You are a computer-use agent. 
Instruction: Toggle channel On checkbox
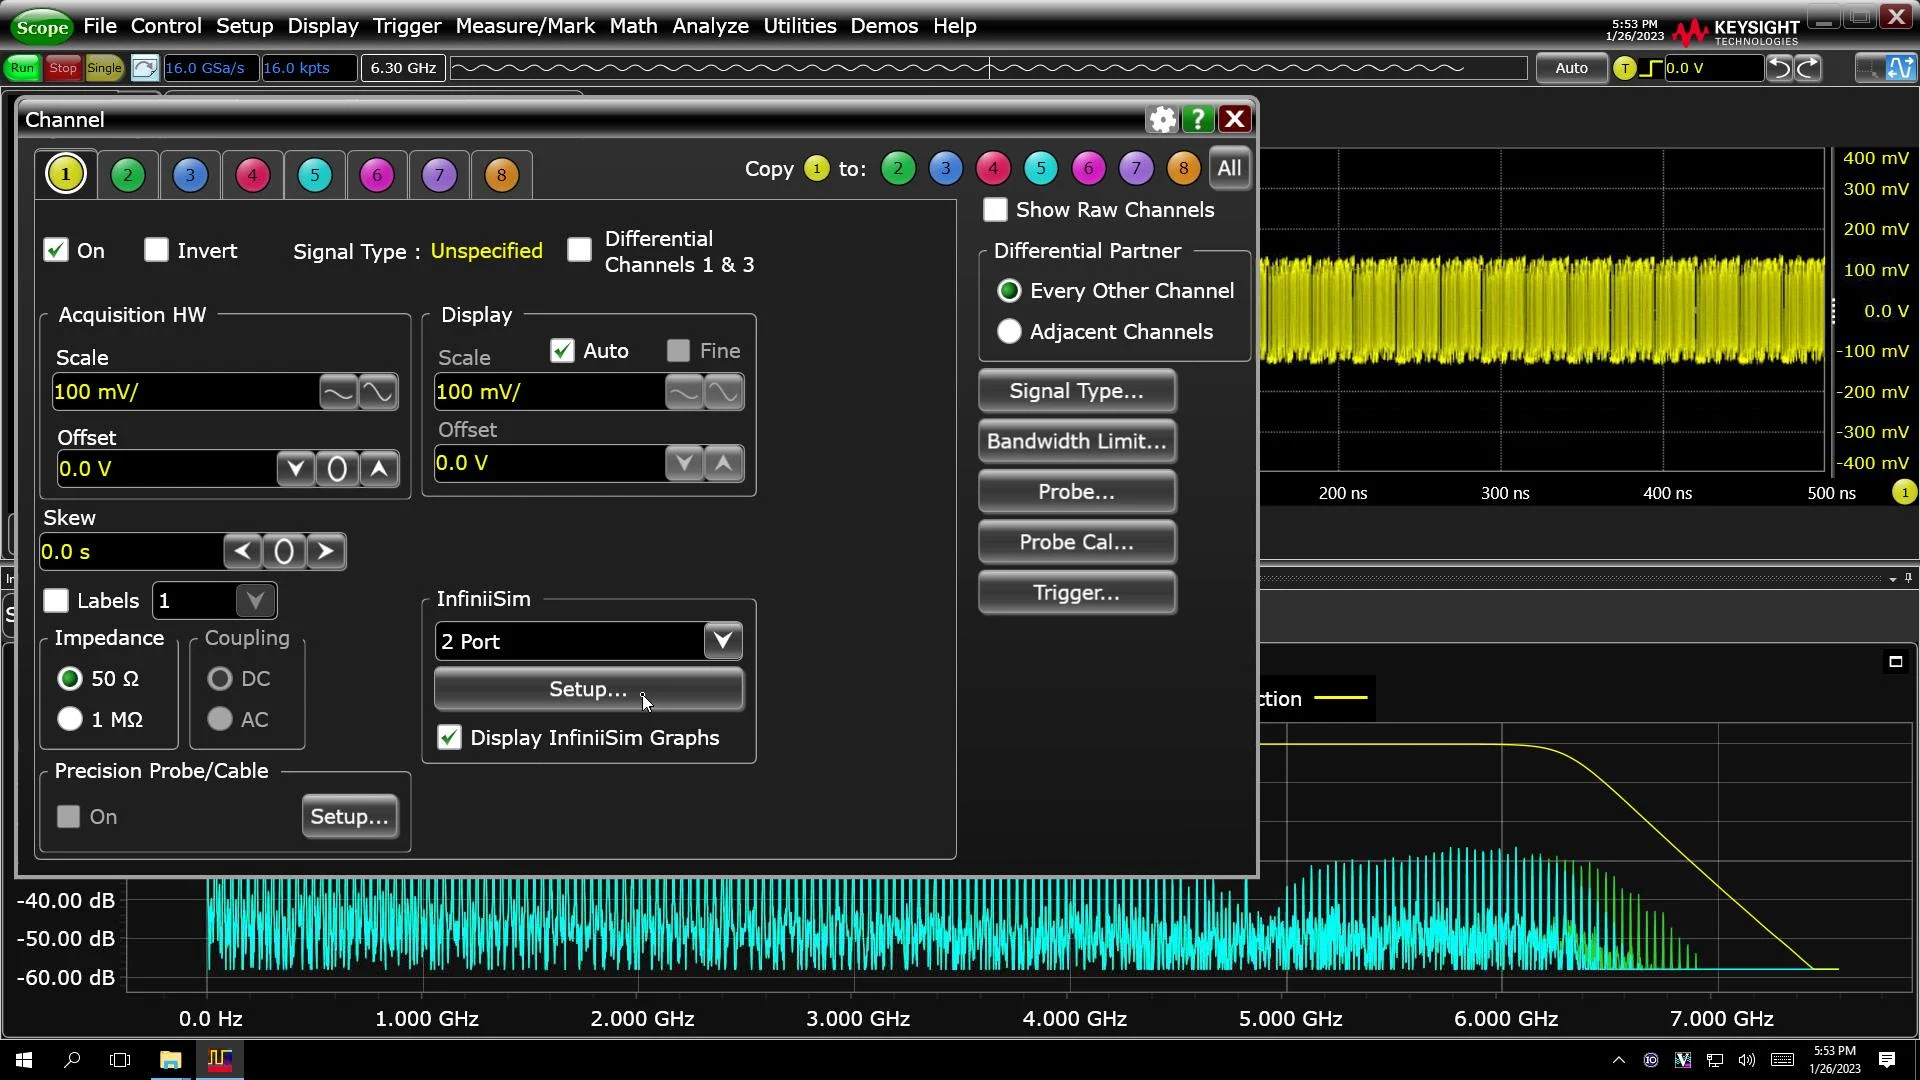56,250
